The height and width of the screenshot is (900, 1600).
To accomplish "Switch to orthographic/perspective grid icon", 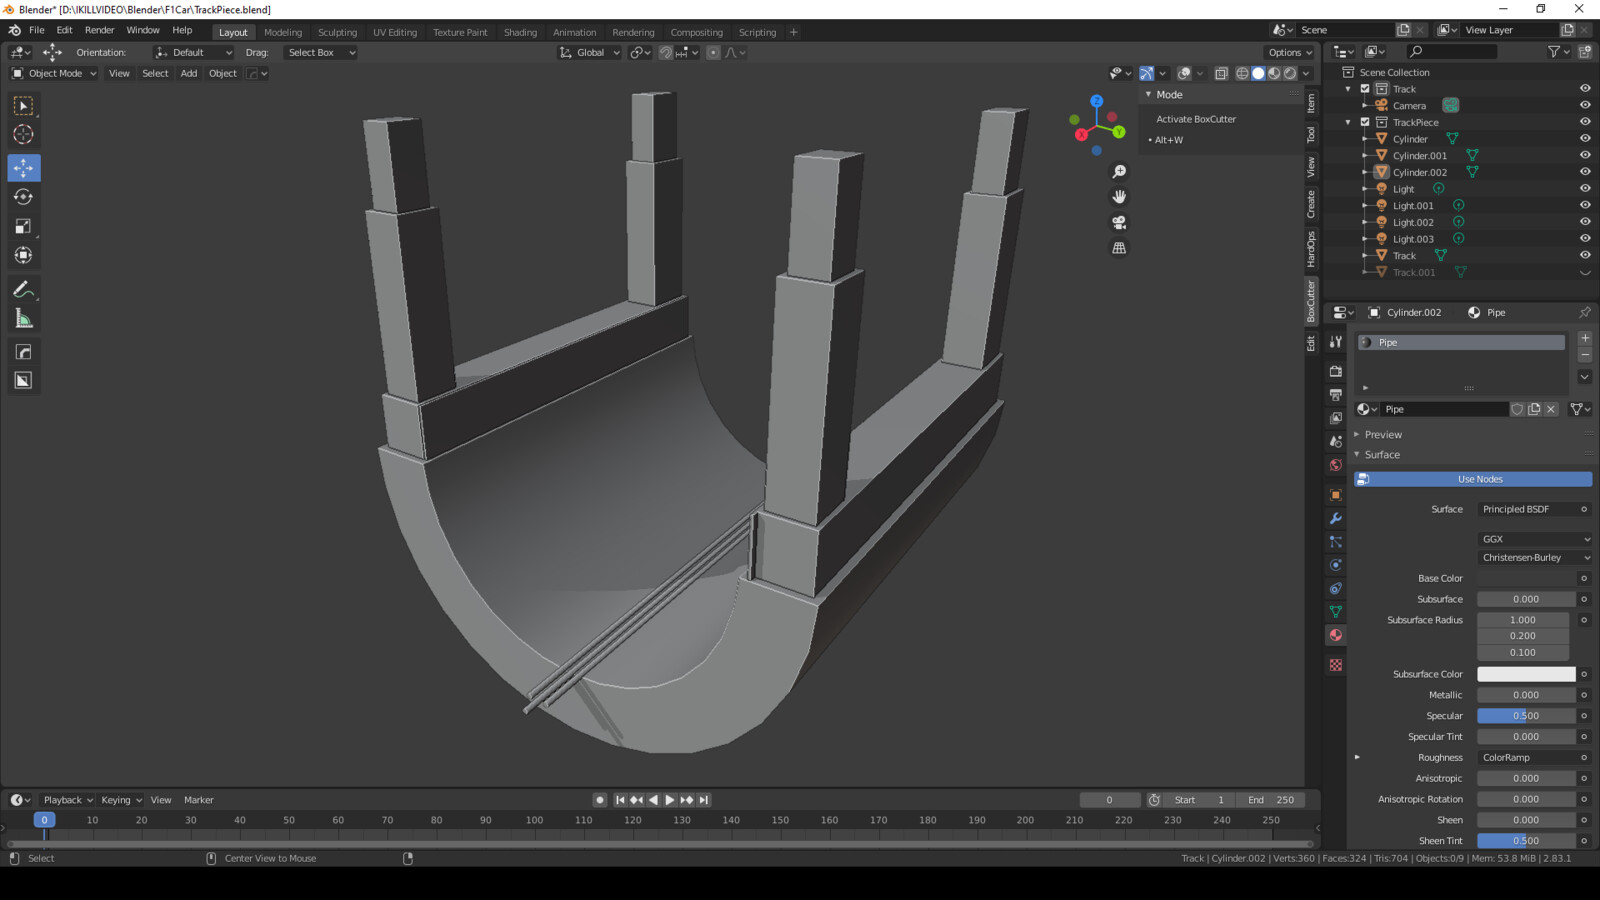I will 1119,248.
